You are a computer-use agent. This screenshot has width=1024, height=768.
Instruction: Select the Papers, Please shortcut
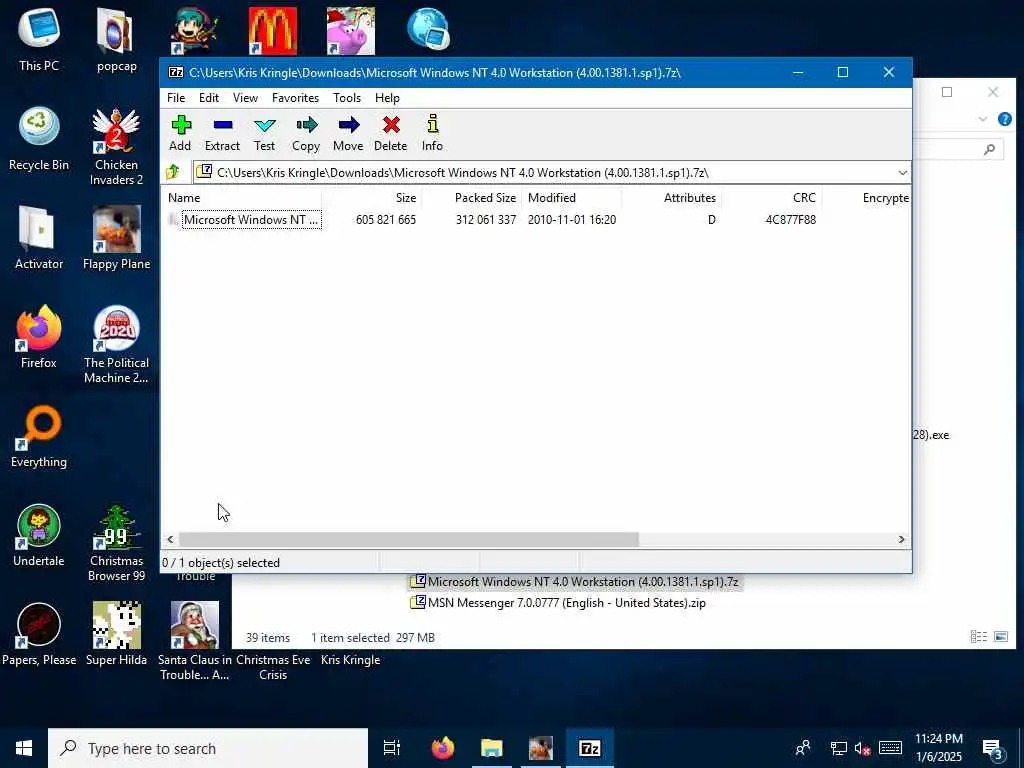pyautogui.click(x=39, y=634)
